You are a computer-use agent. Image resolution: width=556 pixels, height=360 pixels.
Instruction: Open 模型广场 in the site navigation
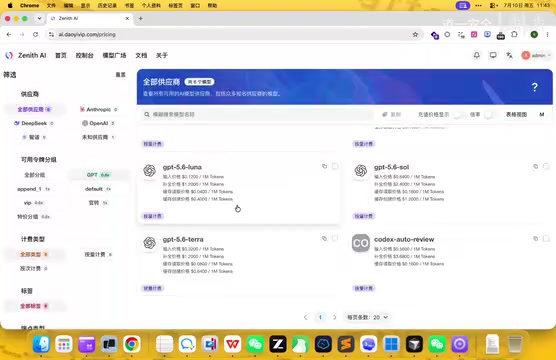pyautogui.click(x=114, y=55)
